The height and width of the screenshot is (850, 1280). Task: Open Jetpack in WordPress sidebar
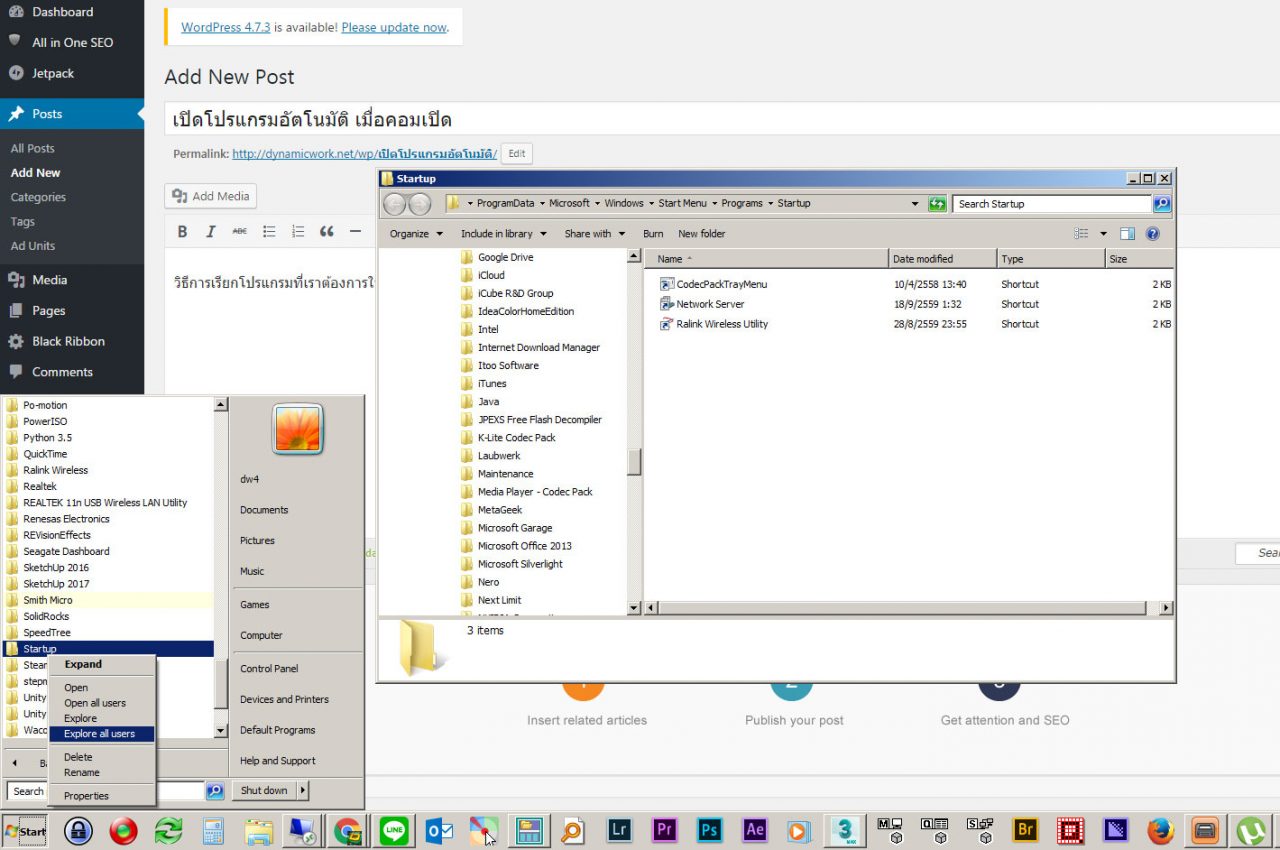tap(72, 73)
